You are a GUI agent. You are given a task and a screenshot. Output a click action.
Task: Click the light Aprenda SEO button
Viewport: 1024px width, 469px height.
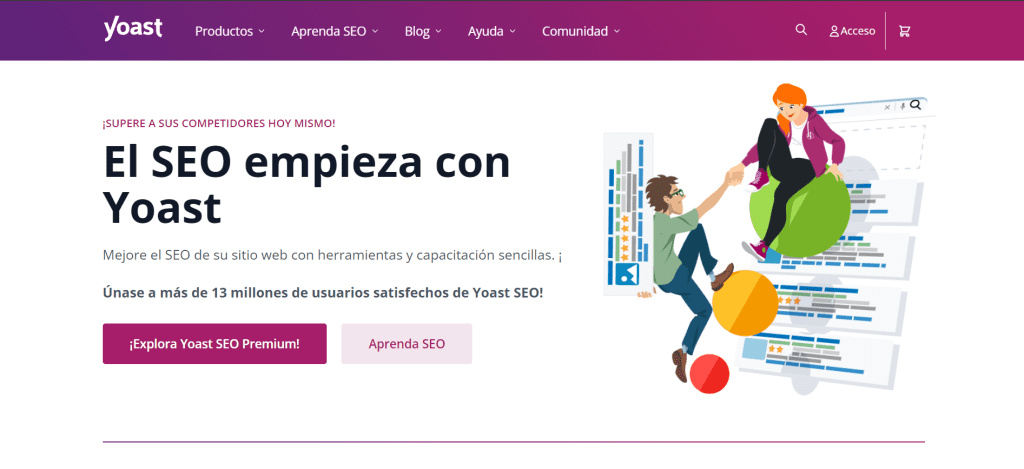pos(406,344)
